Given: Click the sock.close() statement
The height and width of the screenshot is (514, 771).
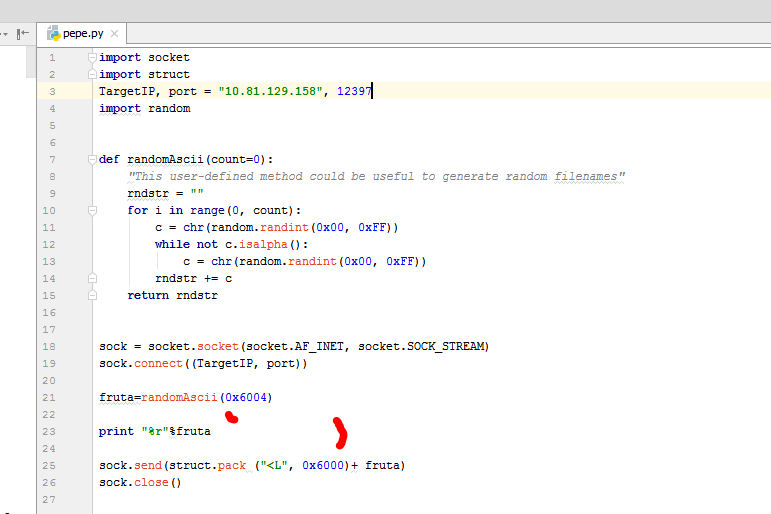Looking at the screenshot, I should coord(140,482).
